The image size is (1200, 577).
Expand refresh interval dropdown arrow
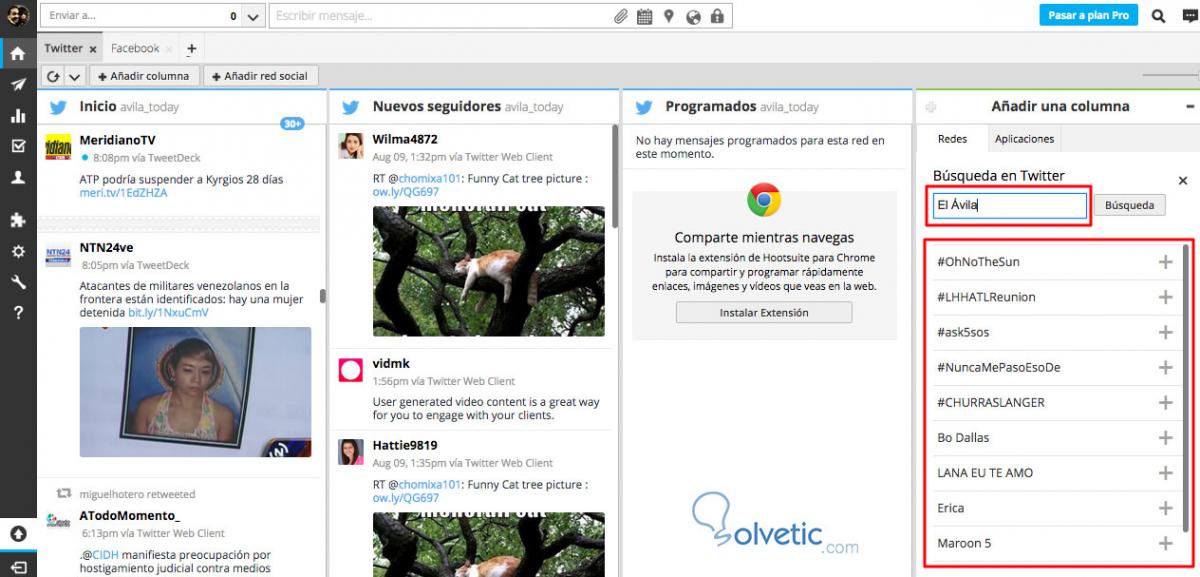pos(75,76)
